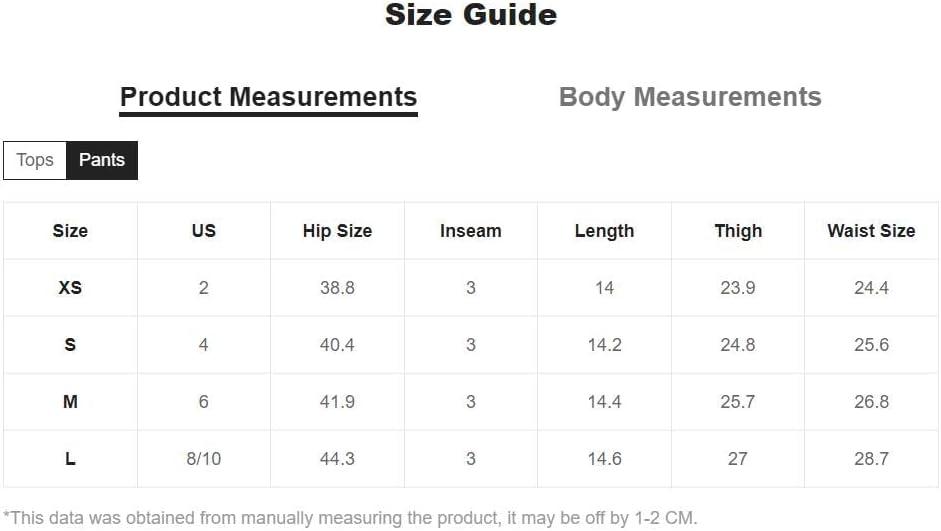Open the Body Measurements tab
The width and height of the screenshot is (941, 531).
690,97
